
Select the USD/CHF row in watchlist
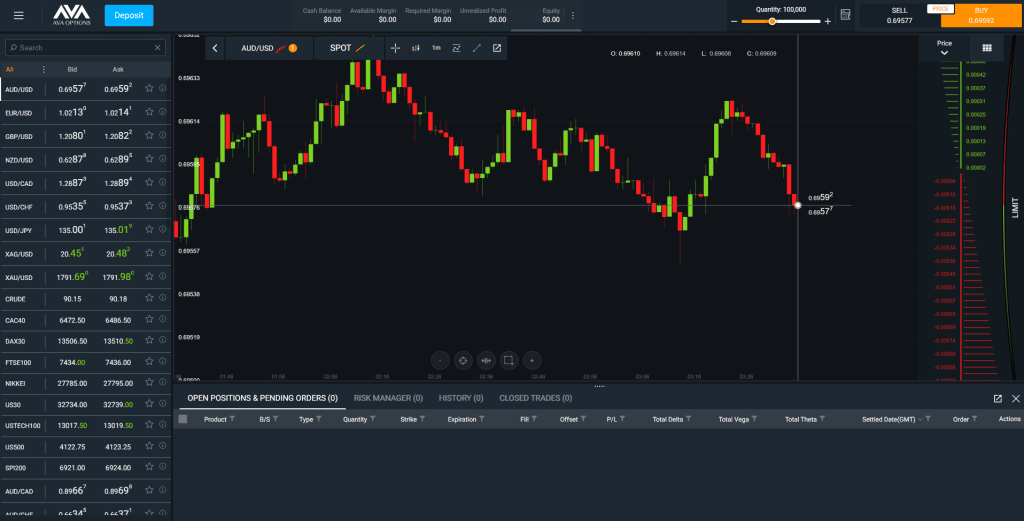(x=86, y=206)
